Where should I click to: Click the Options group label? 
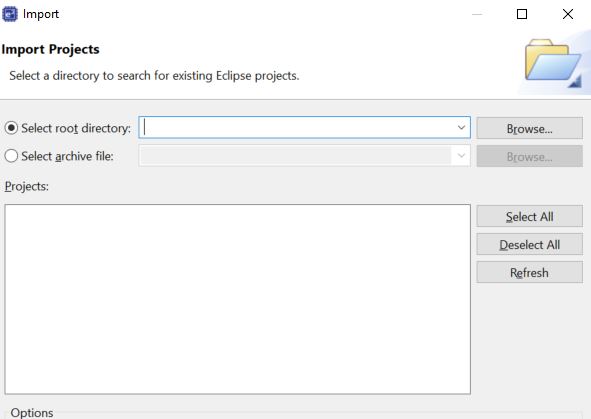point(32,413)
